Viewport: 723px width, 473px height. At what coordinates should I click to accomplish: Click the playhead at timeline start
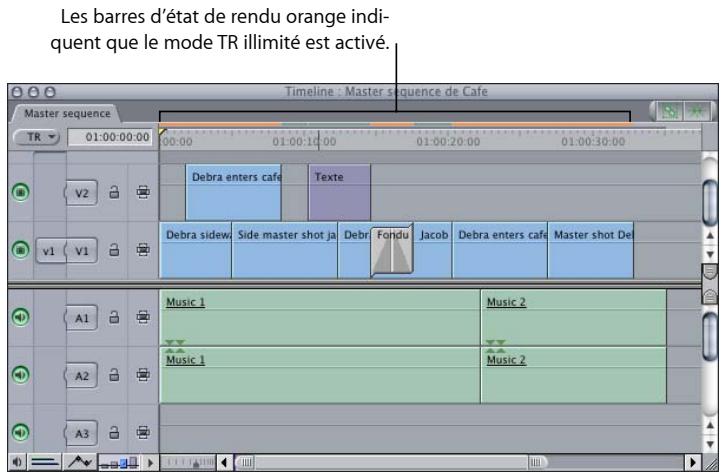pos(162,132)
